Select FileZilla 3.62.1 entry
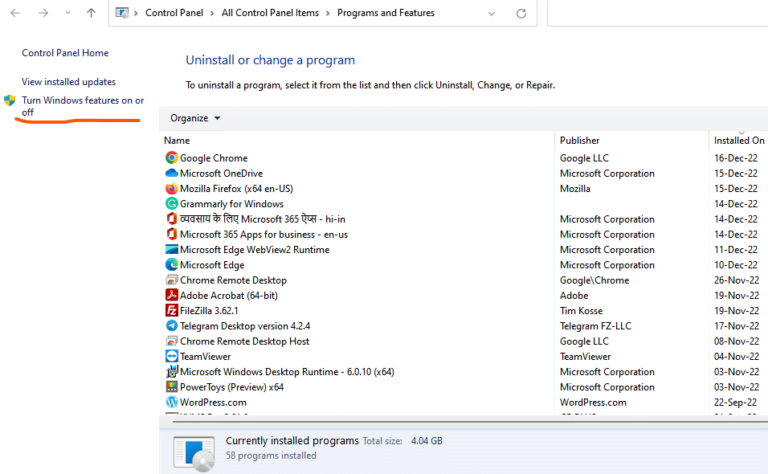The height and width of the screenshot is (474, 768). coord(209,310)
